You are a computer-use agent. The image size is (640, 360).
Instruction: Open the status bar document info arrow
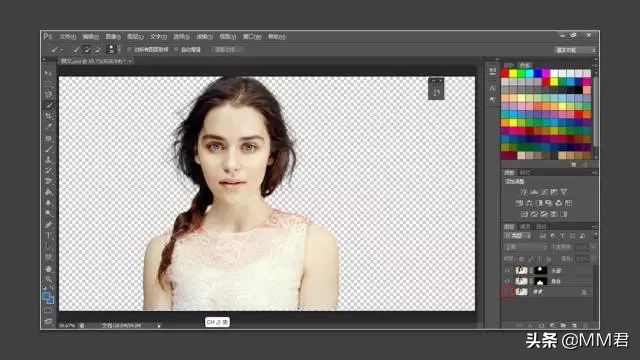tap(159, 326)
